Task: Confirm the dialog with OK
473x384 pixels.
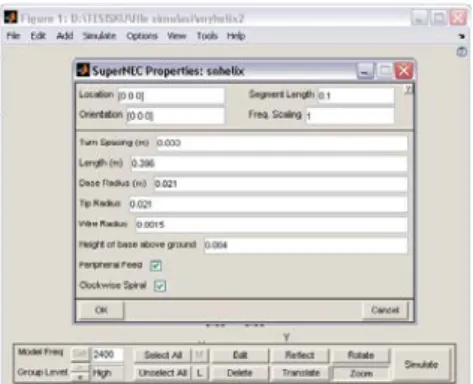Action: click(x=101, y=310)
